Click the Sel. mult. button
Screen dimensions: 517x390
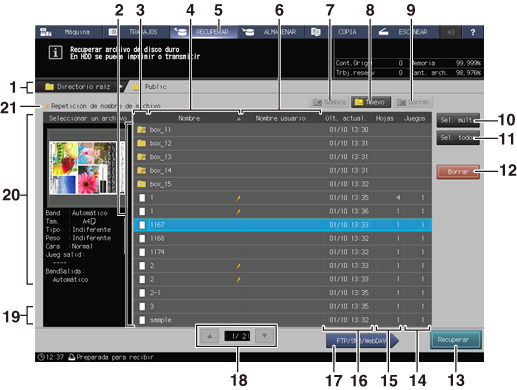tap(458, 120)
